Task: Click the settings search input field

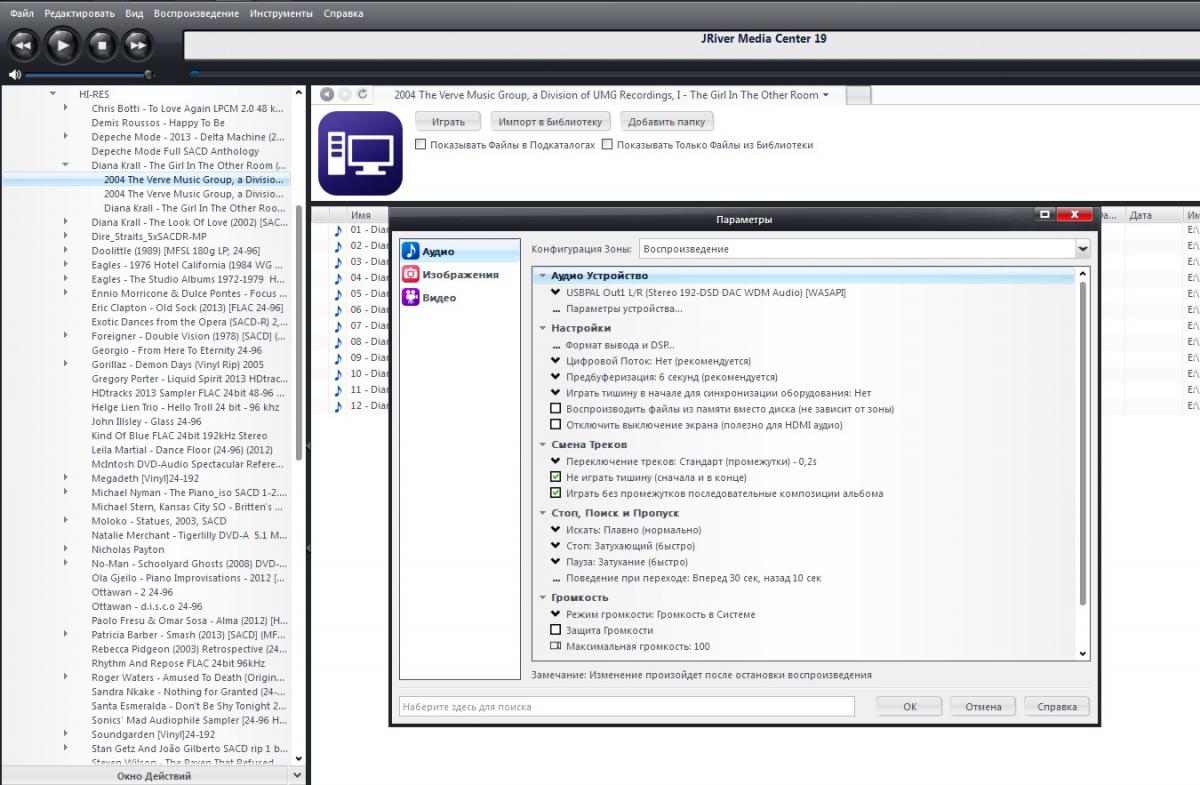Action: coord(627,706)
